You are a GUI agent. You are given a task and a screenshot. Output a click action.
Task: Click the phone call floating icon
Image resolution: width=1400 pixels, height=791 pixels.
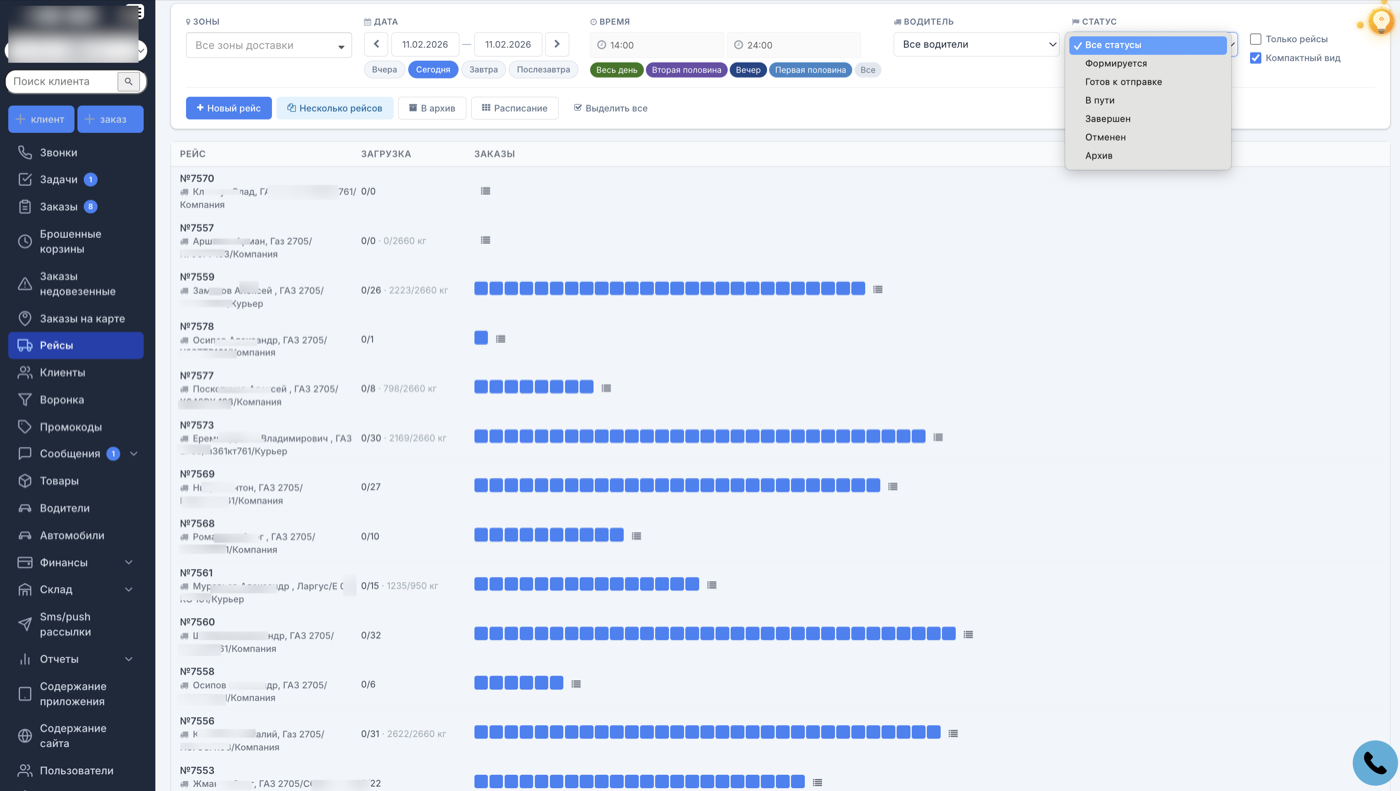(x=1375, y=764)
